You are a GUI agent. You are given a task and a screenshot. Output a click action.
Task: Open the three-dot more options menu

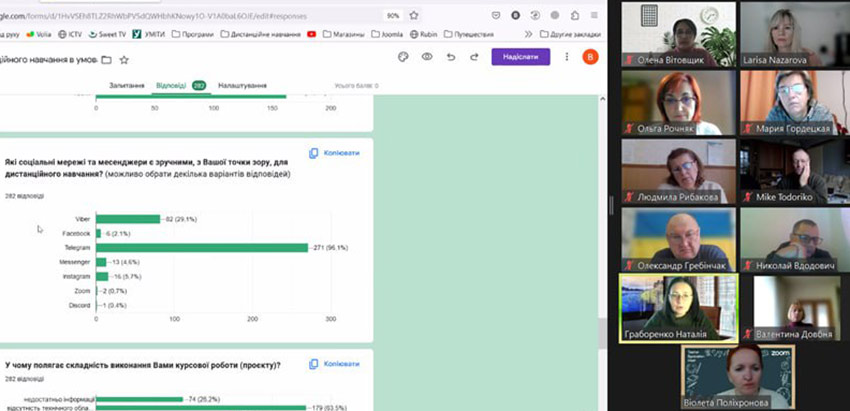point(567,57)
